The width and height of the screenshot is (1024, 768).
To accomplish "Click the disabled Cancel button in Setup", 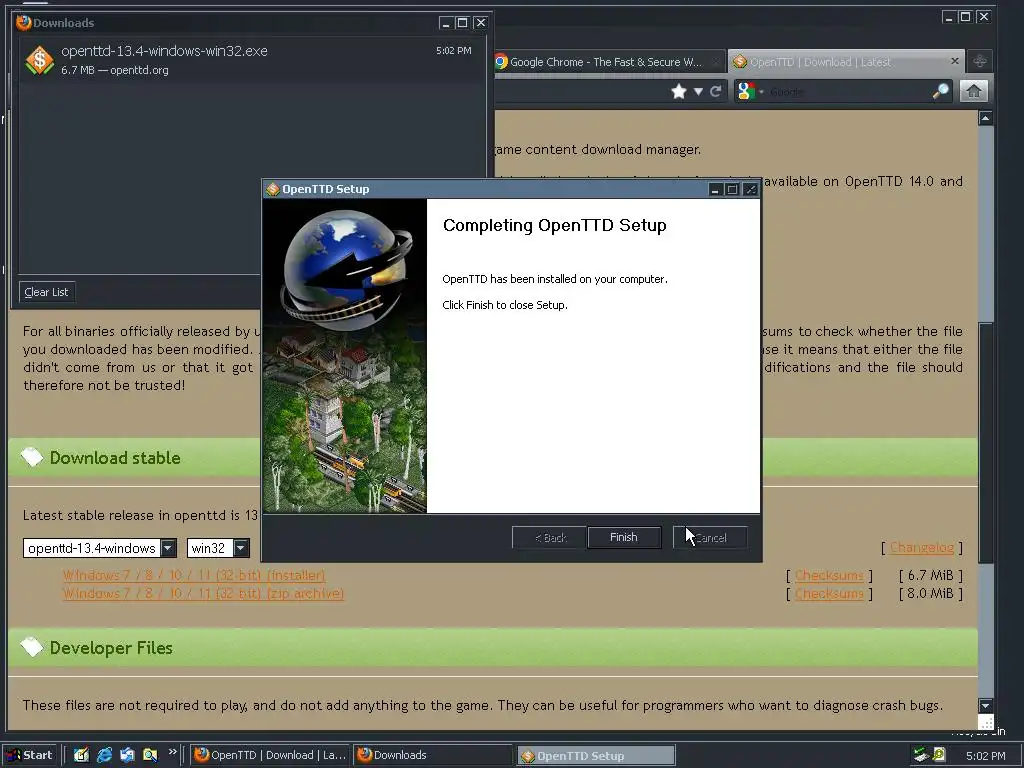I will click(x=710, y=537).
